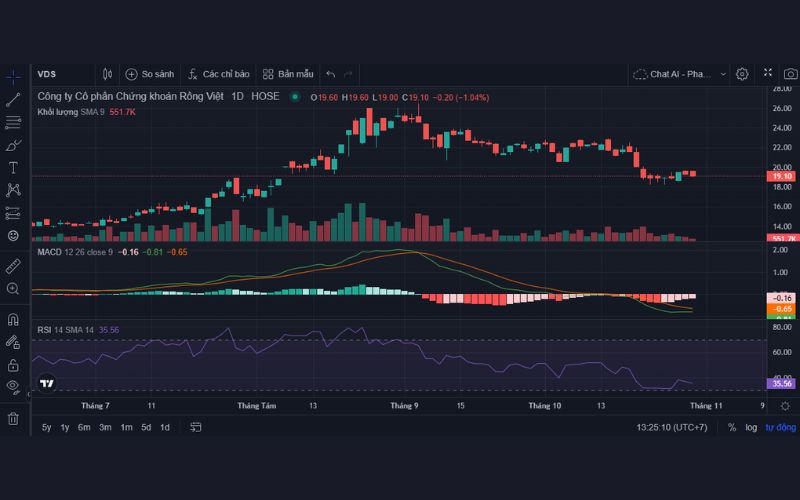Take a chart snapshot with camera icon
Image resolution: width=800 pixels, height=500 pixels.
(790, 74)
